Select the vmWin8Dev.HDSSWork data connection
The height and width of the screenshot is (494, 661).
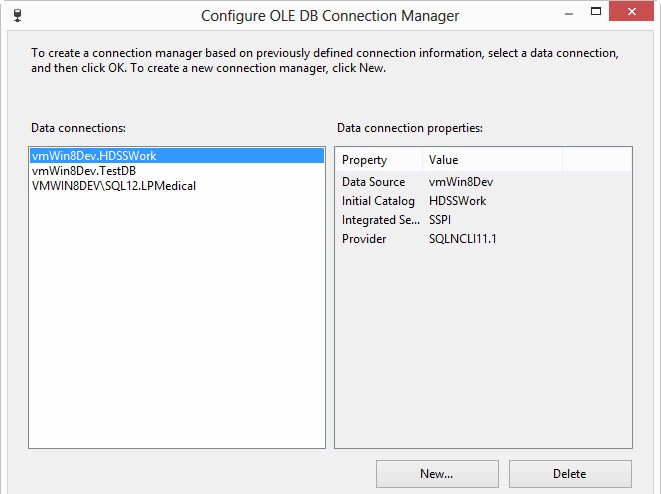pyautogui.click(x=94, y=156)
